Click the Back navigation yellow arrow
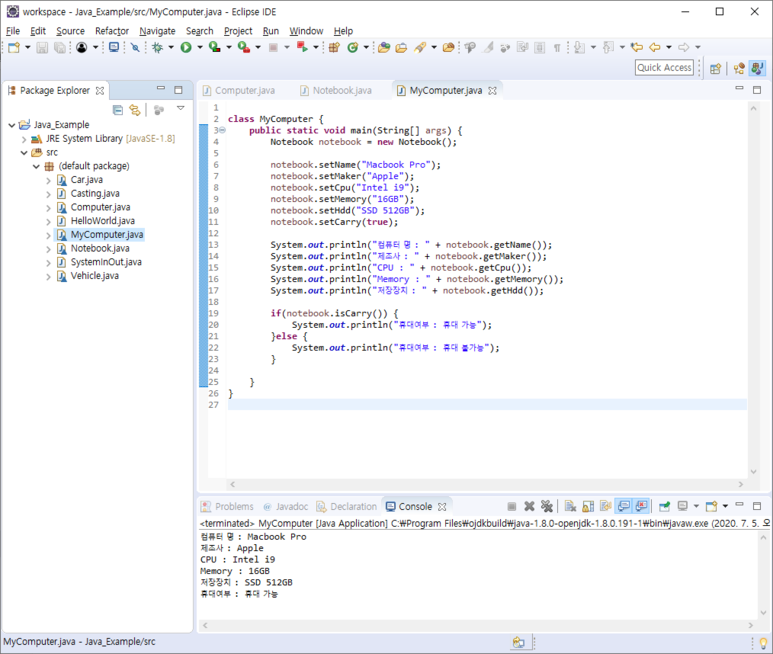Image resolution: width=773 pixels, height=654 pixels. [655, 47]
